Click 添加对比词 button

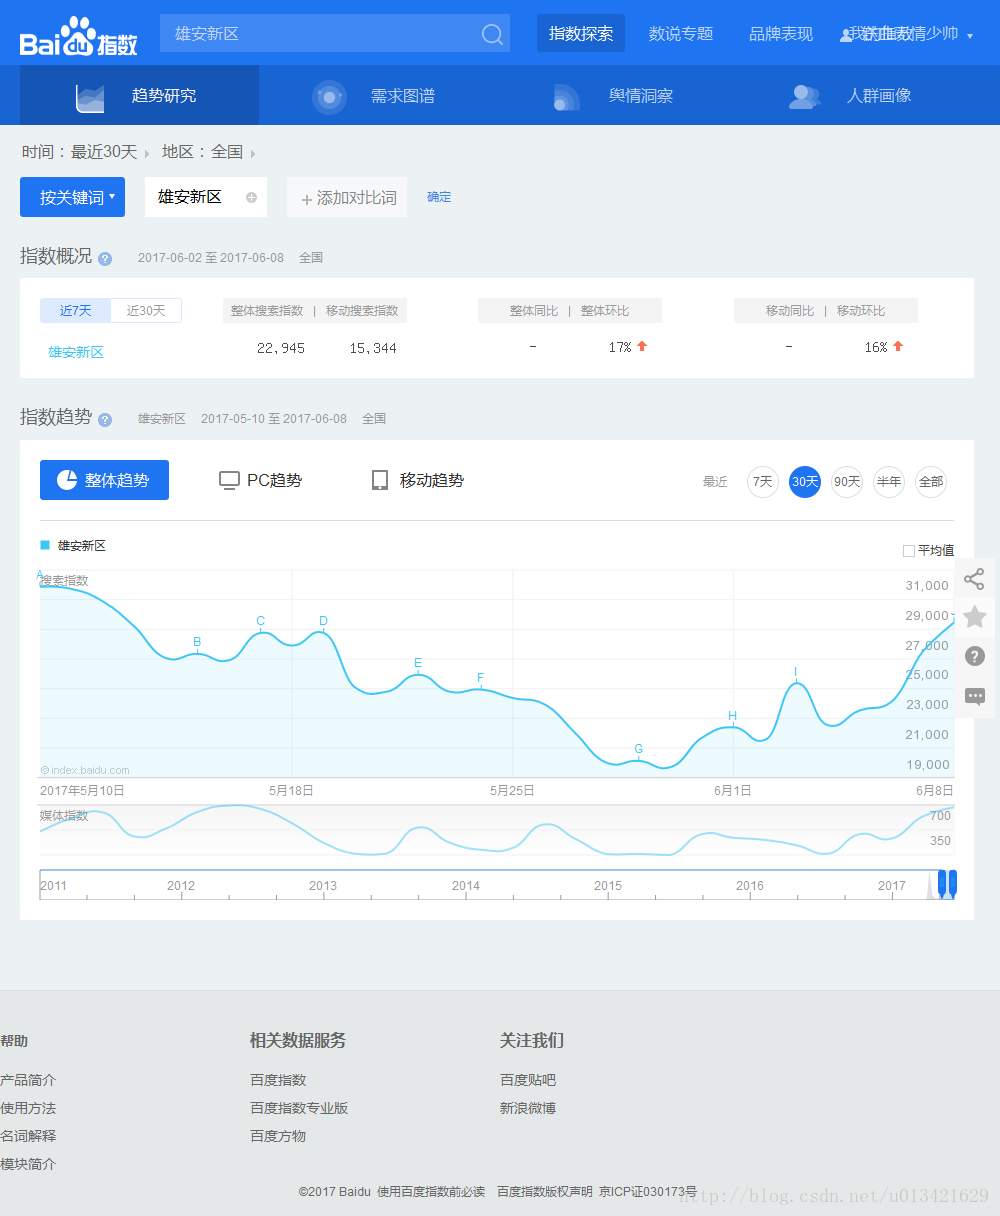coord(347,198)
